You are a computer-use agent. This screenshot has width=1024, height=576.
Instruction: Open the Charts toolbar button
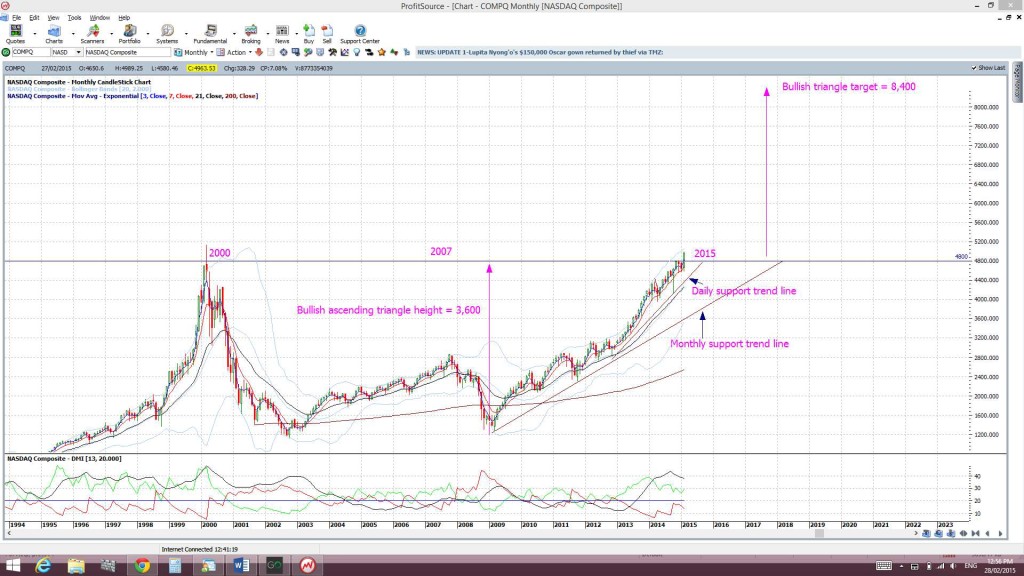tap(54, 33)
